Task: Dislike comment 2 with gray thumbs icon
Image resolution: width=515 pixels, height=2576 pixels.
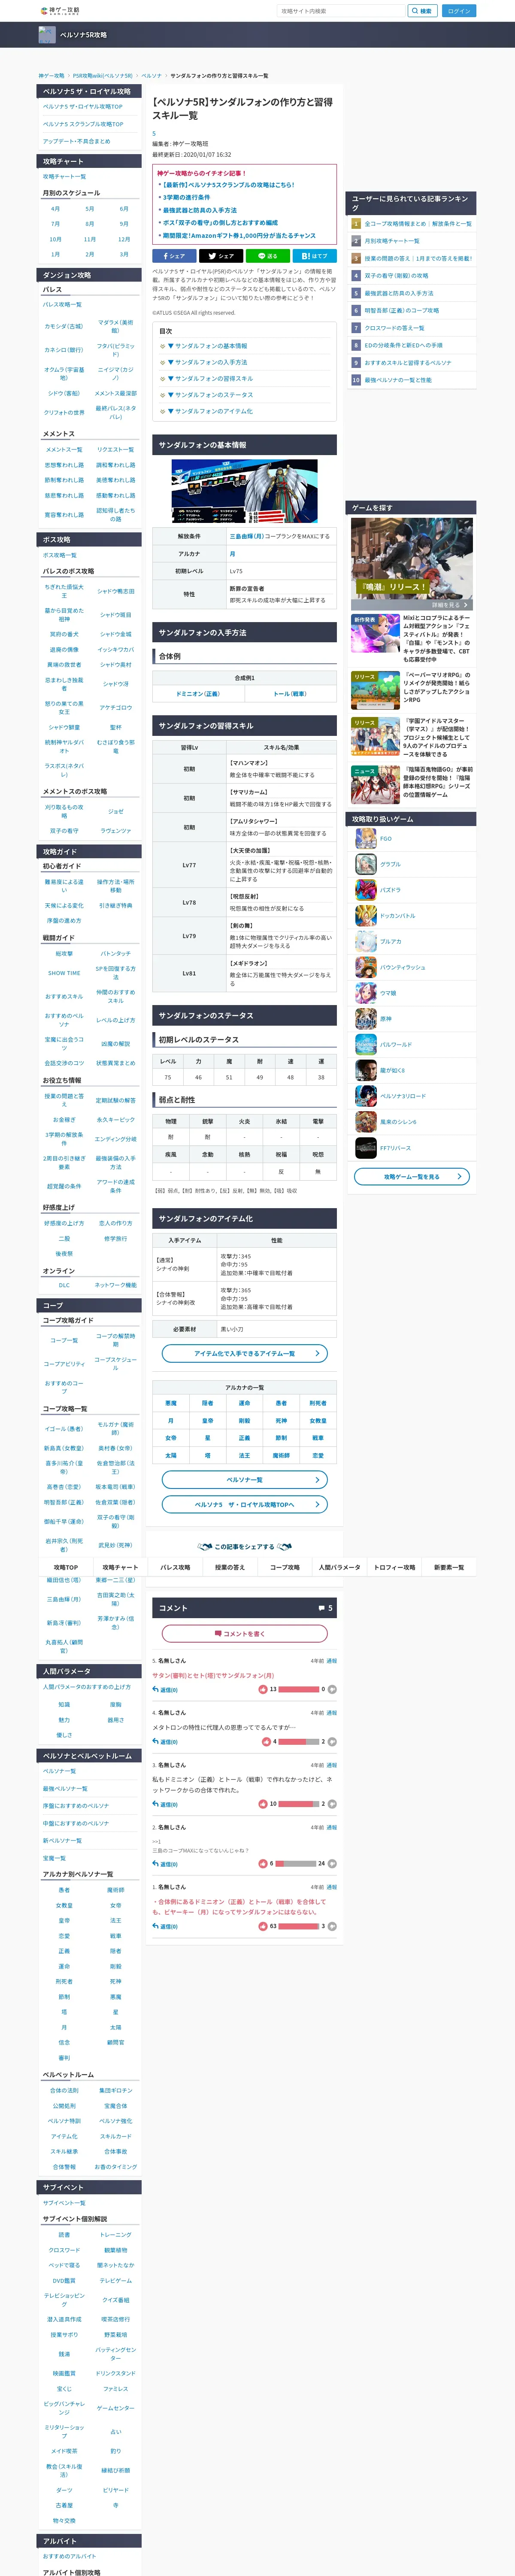Action: pyautogui.click(x=332, y=1864)
